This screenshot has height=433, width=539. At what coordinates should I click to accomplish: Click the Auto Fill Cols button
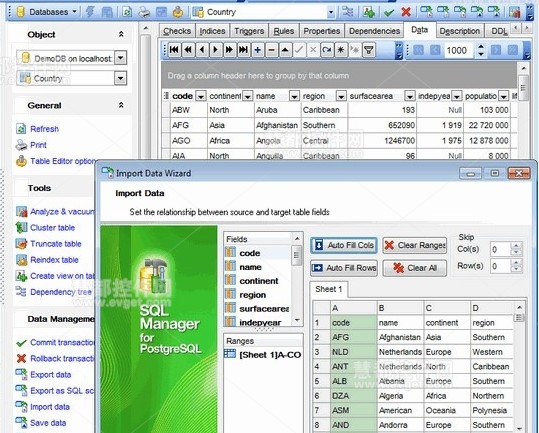[x=344, y=245]
